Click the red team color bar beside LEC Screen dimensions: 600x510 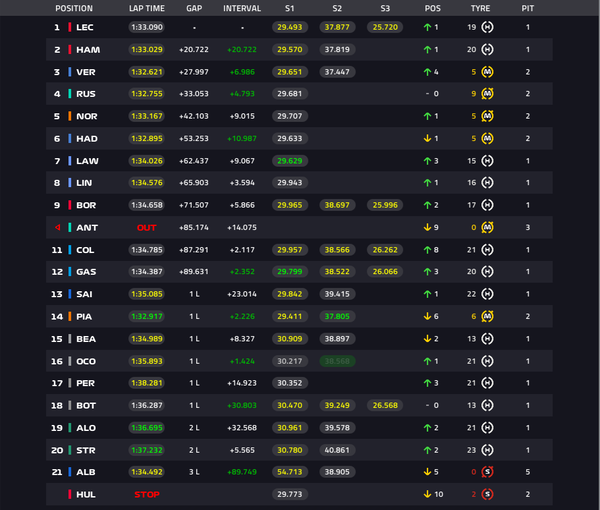70,27
